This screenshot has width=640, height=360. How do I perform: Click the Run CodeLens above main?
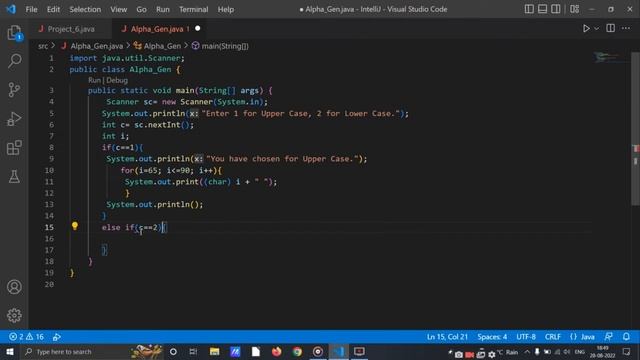point(94,80)
